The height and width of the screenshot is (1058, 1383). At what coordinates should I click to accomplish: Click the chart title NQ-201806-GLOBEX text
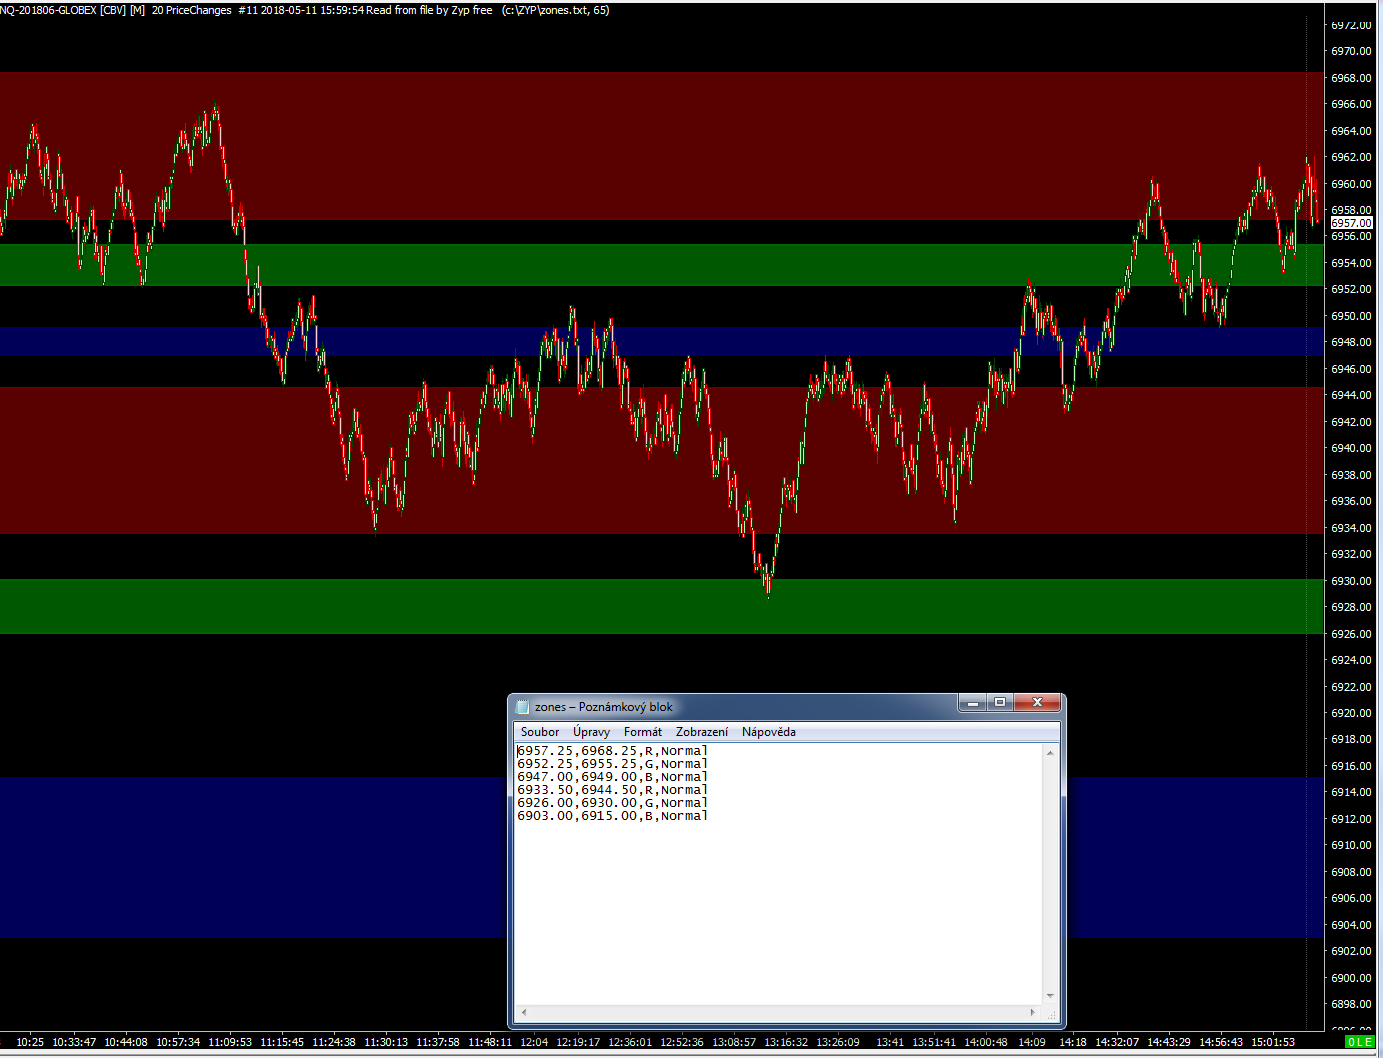tap(48, 10)
